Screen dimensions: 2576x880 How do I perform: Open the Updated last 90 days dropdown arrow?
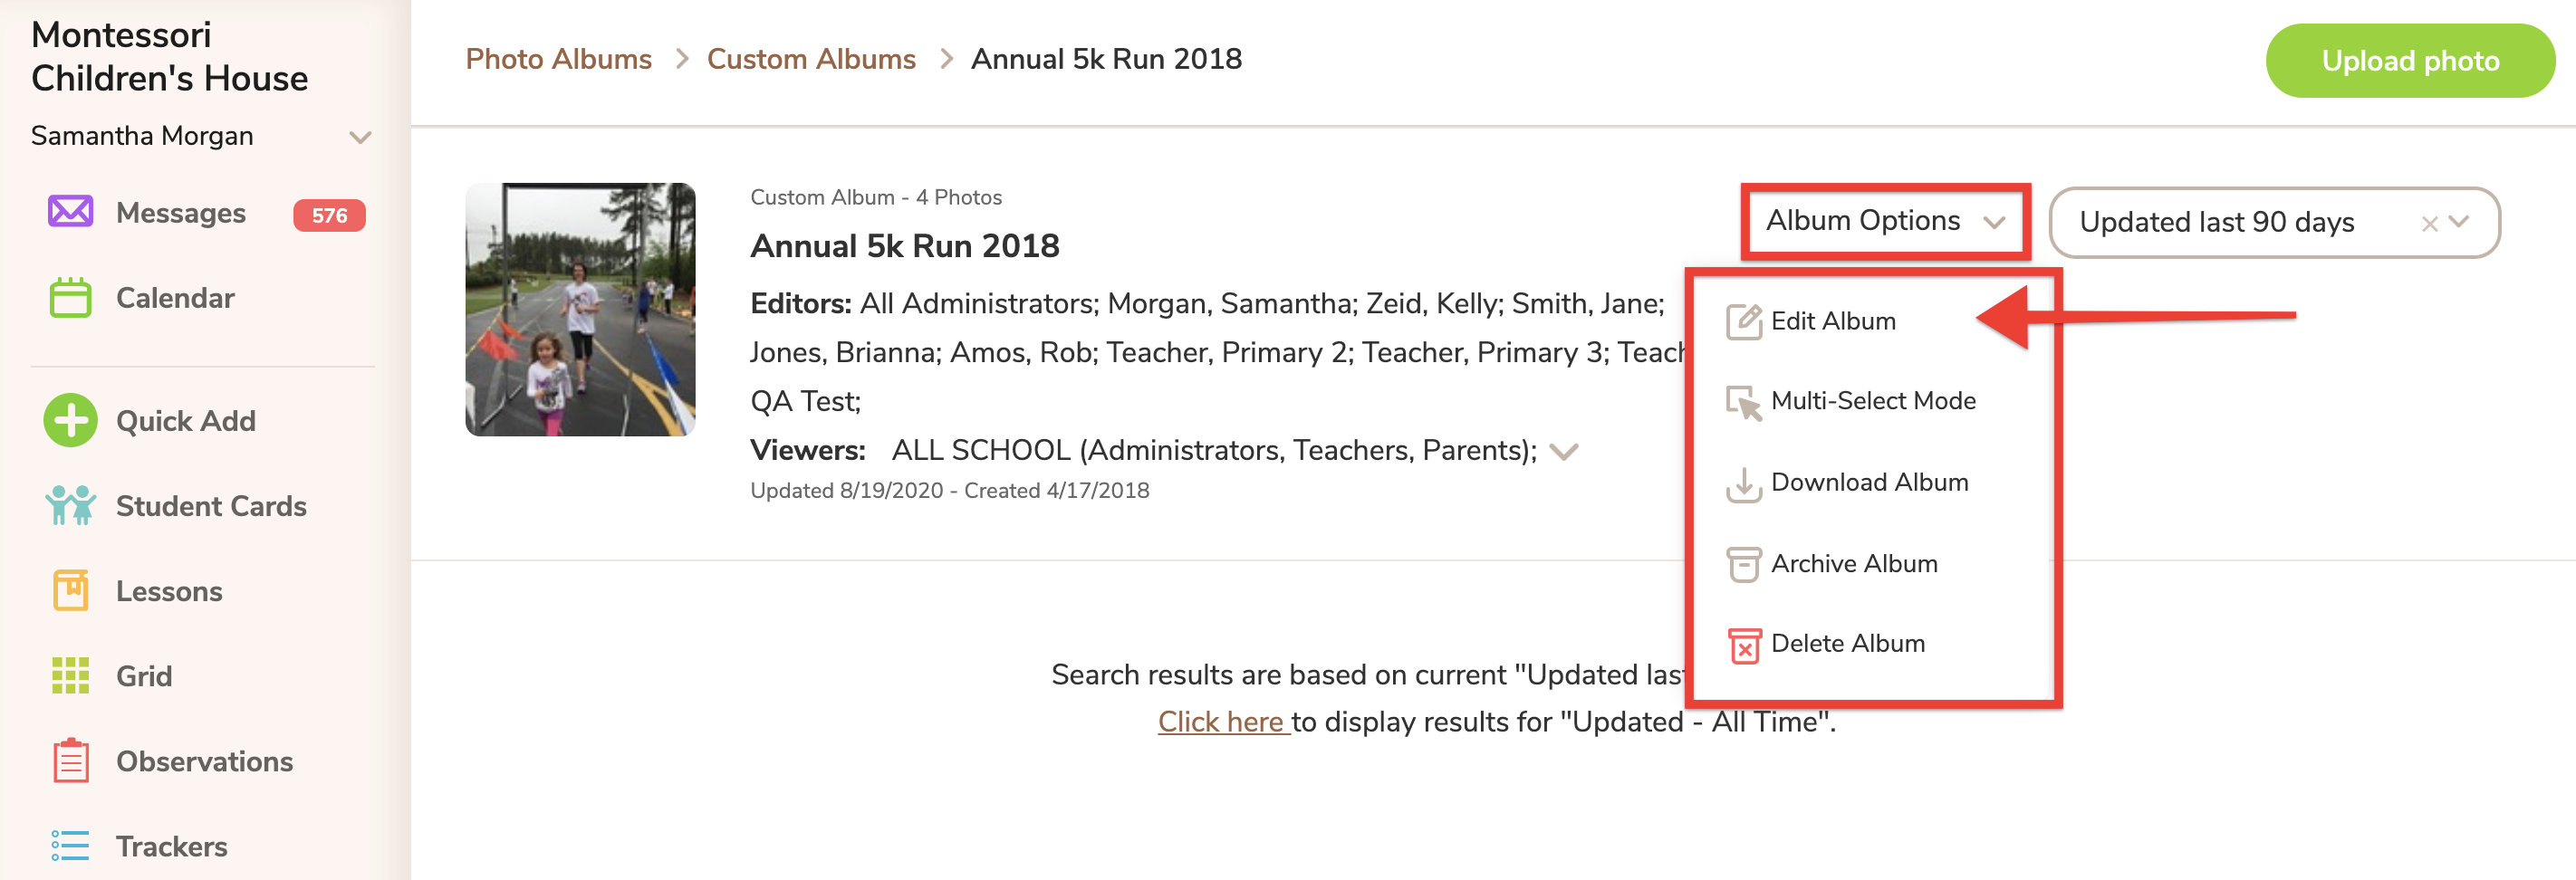point(2459,222)
